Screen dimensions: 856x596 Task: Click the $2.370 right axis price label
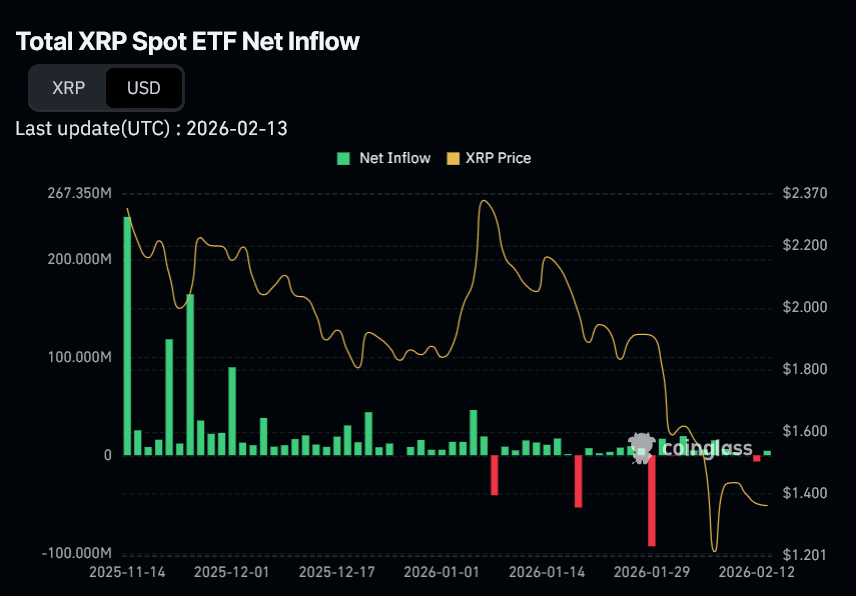(805, 193)
